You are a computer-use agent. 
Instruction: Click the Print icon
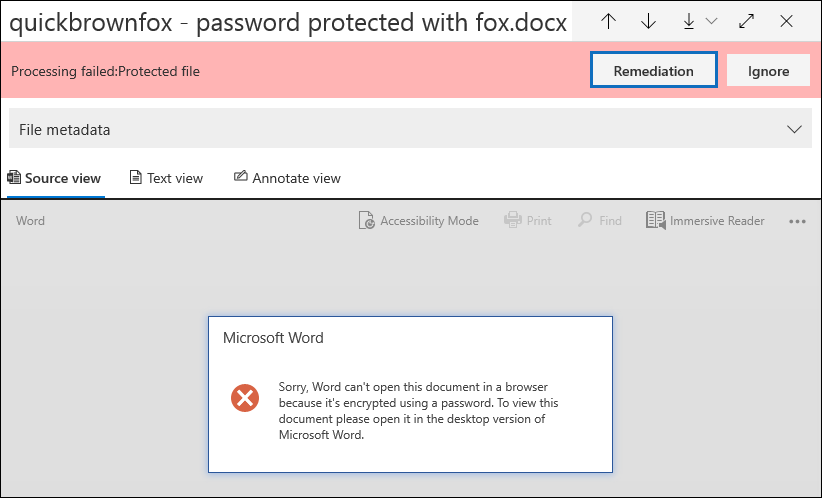pos(527,221)
